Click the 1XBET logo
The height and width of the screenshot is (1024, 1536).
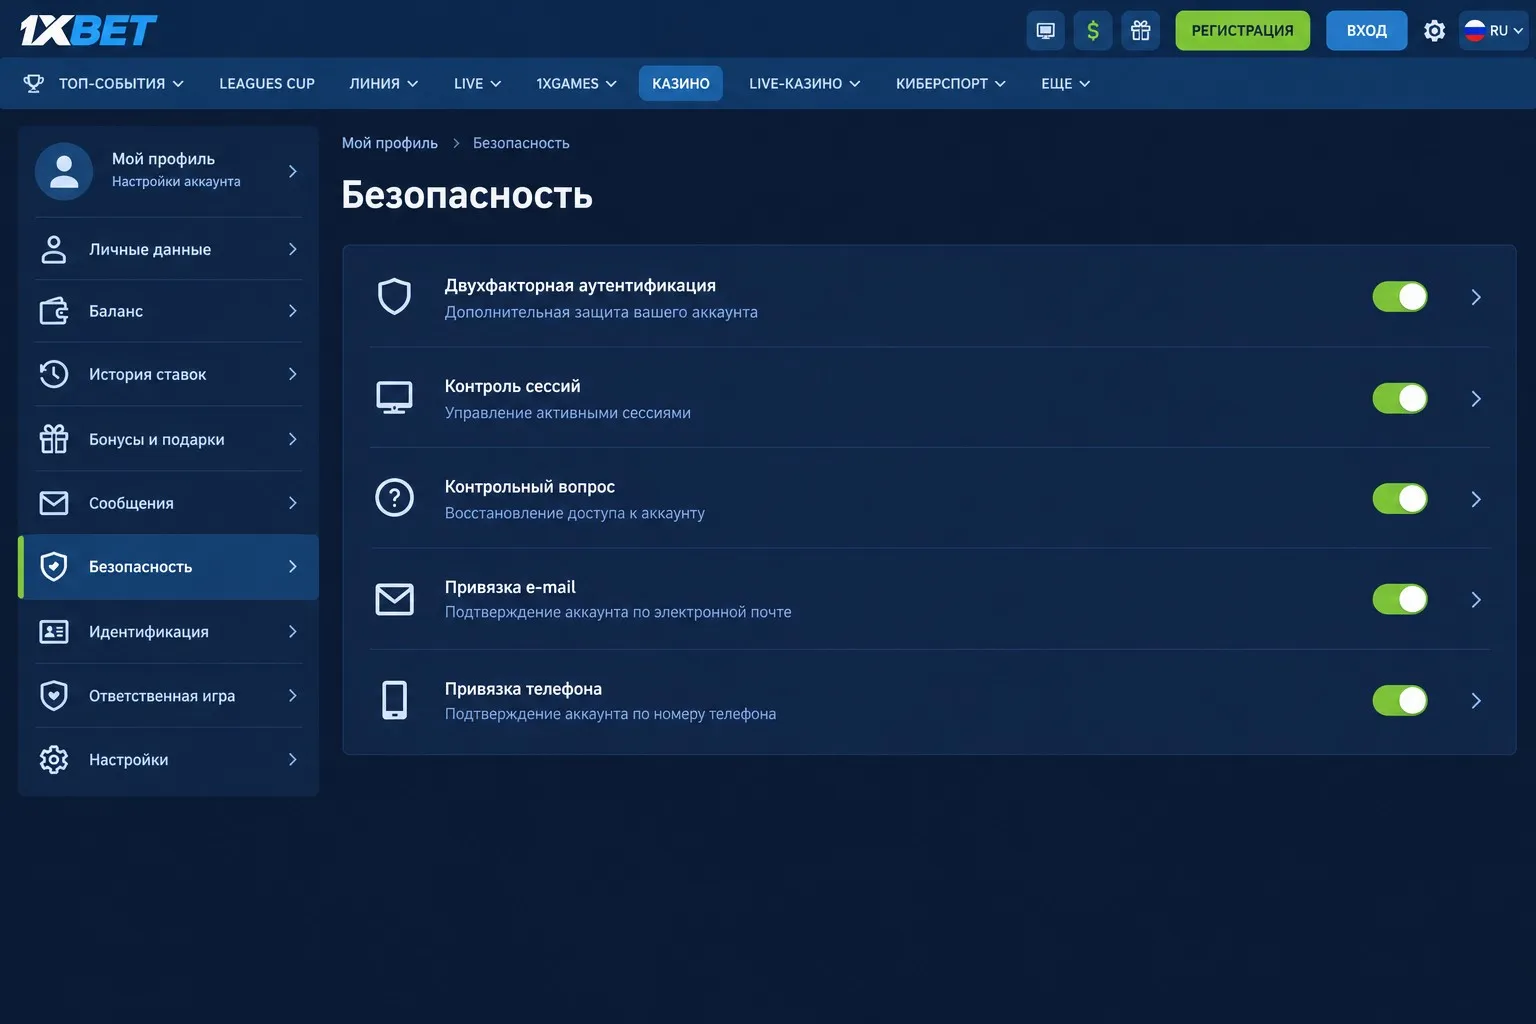[x=89, y=30]
